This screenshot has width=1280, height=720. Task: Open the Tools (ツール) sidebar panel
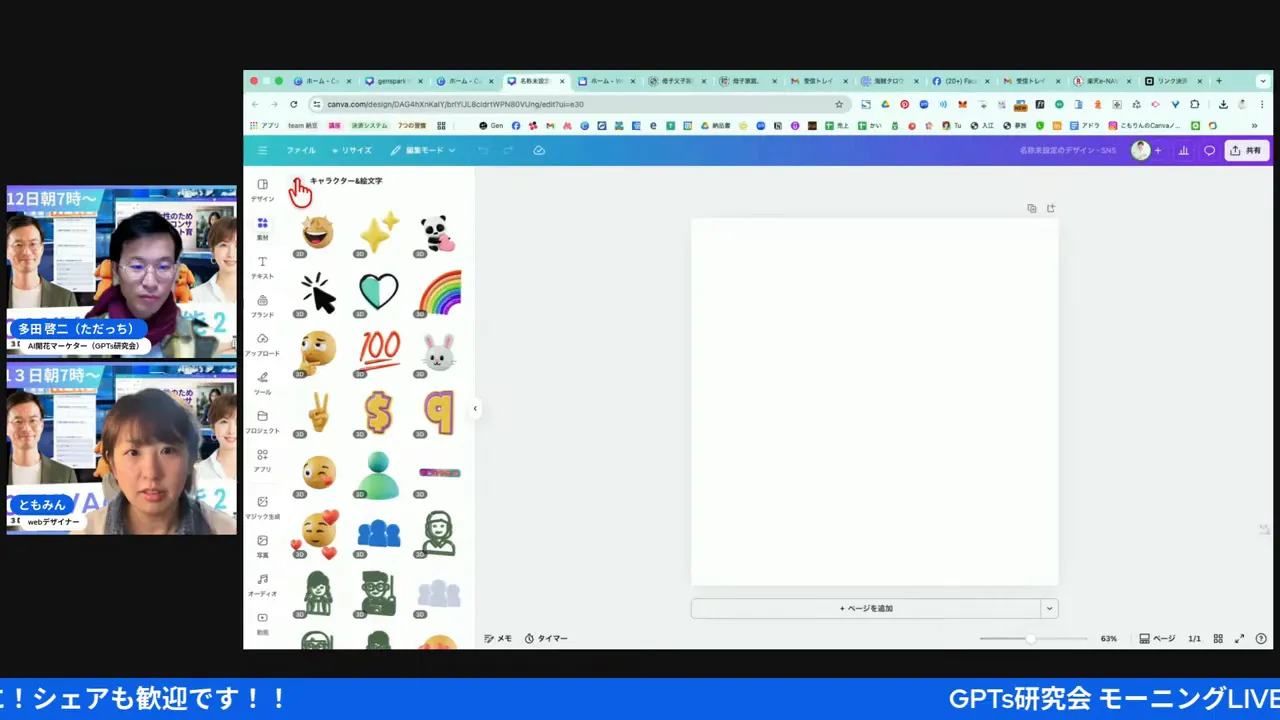262,382
